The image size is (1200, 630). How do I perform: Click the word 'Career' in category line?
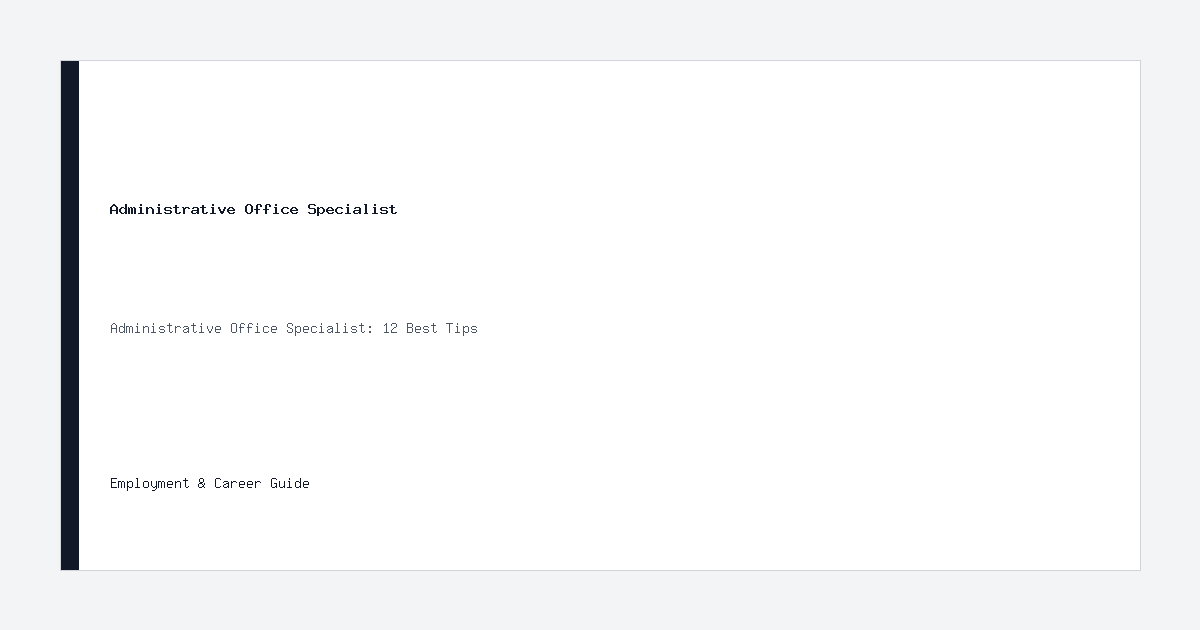pyautogui.click(x=238, y=483)
